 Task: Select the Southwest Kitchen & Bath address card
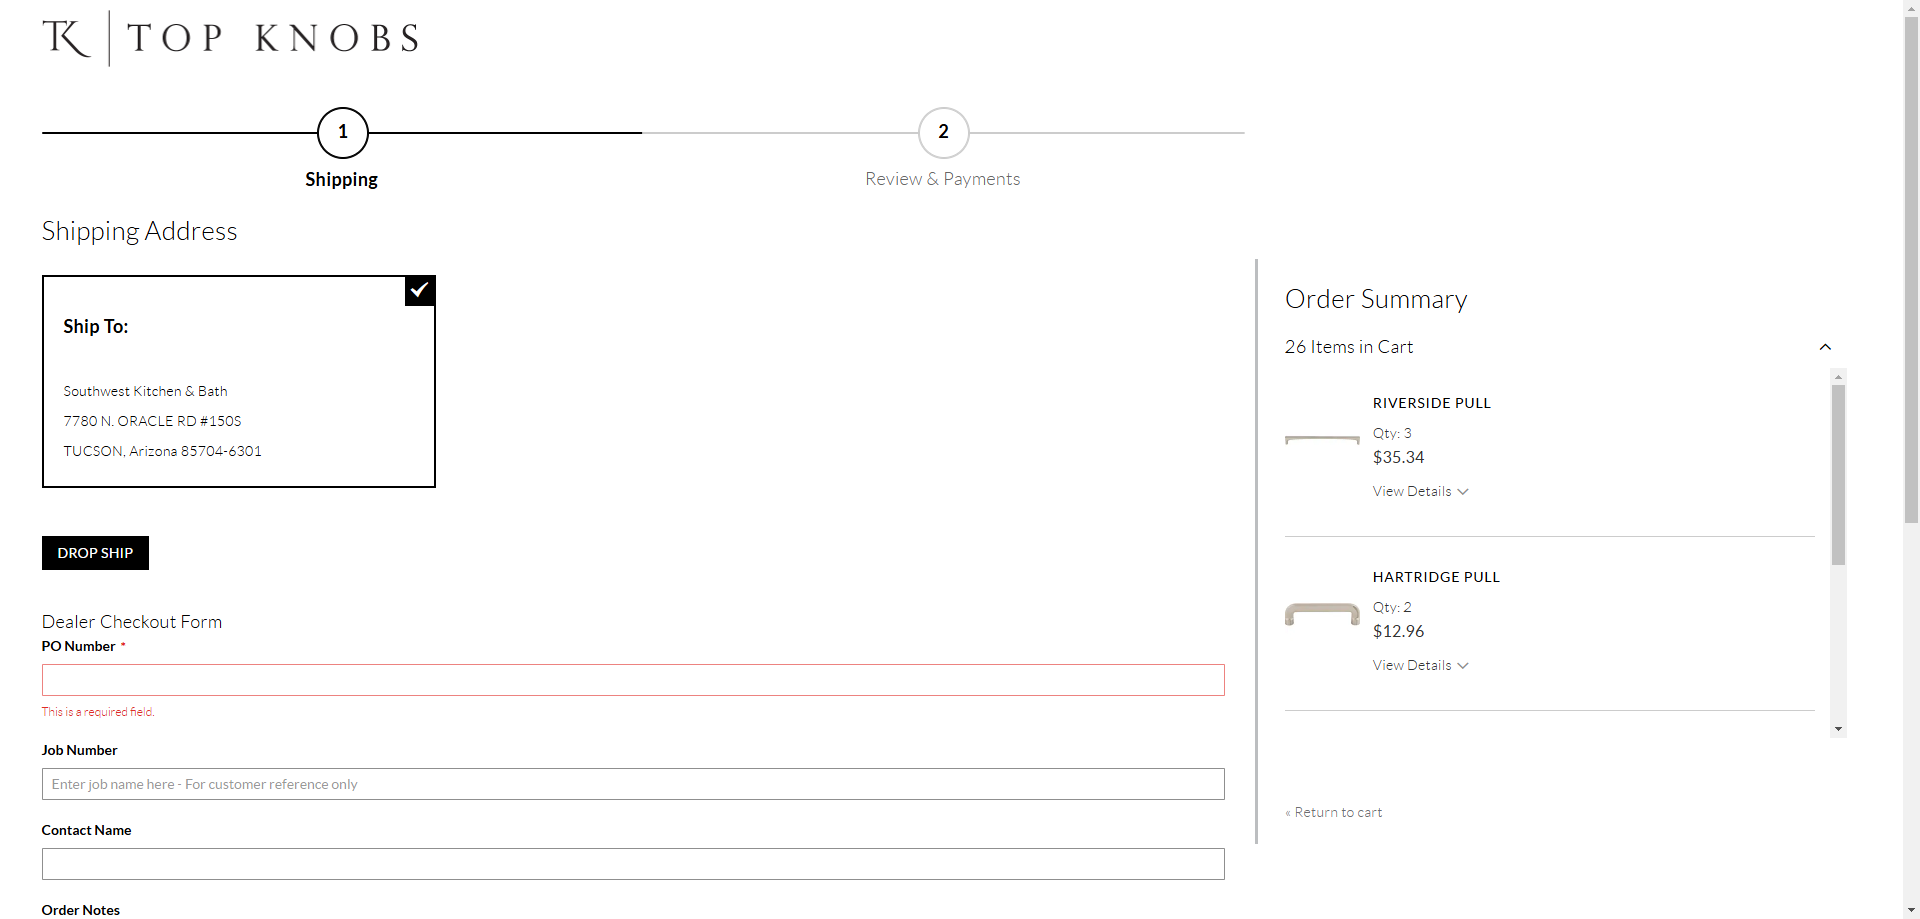(x=239, y=382)
